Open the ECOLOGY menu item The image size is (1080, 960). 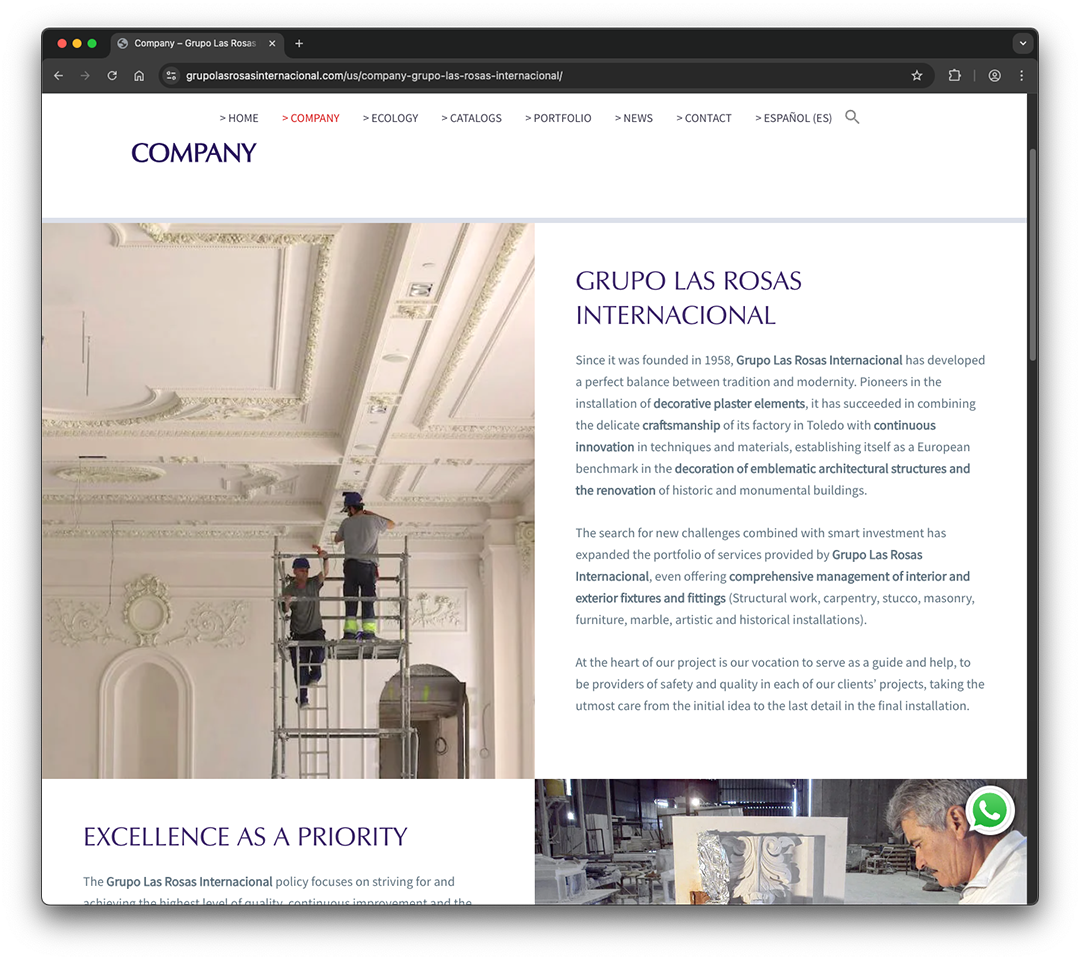pos(391,118)
